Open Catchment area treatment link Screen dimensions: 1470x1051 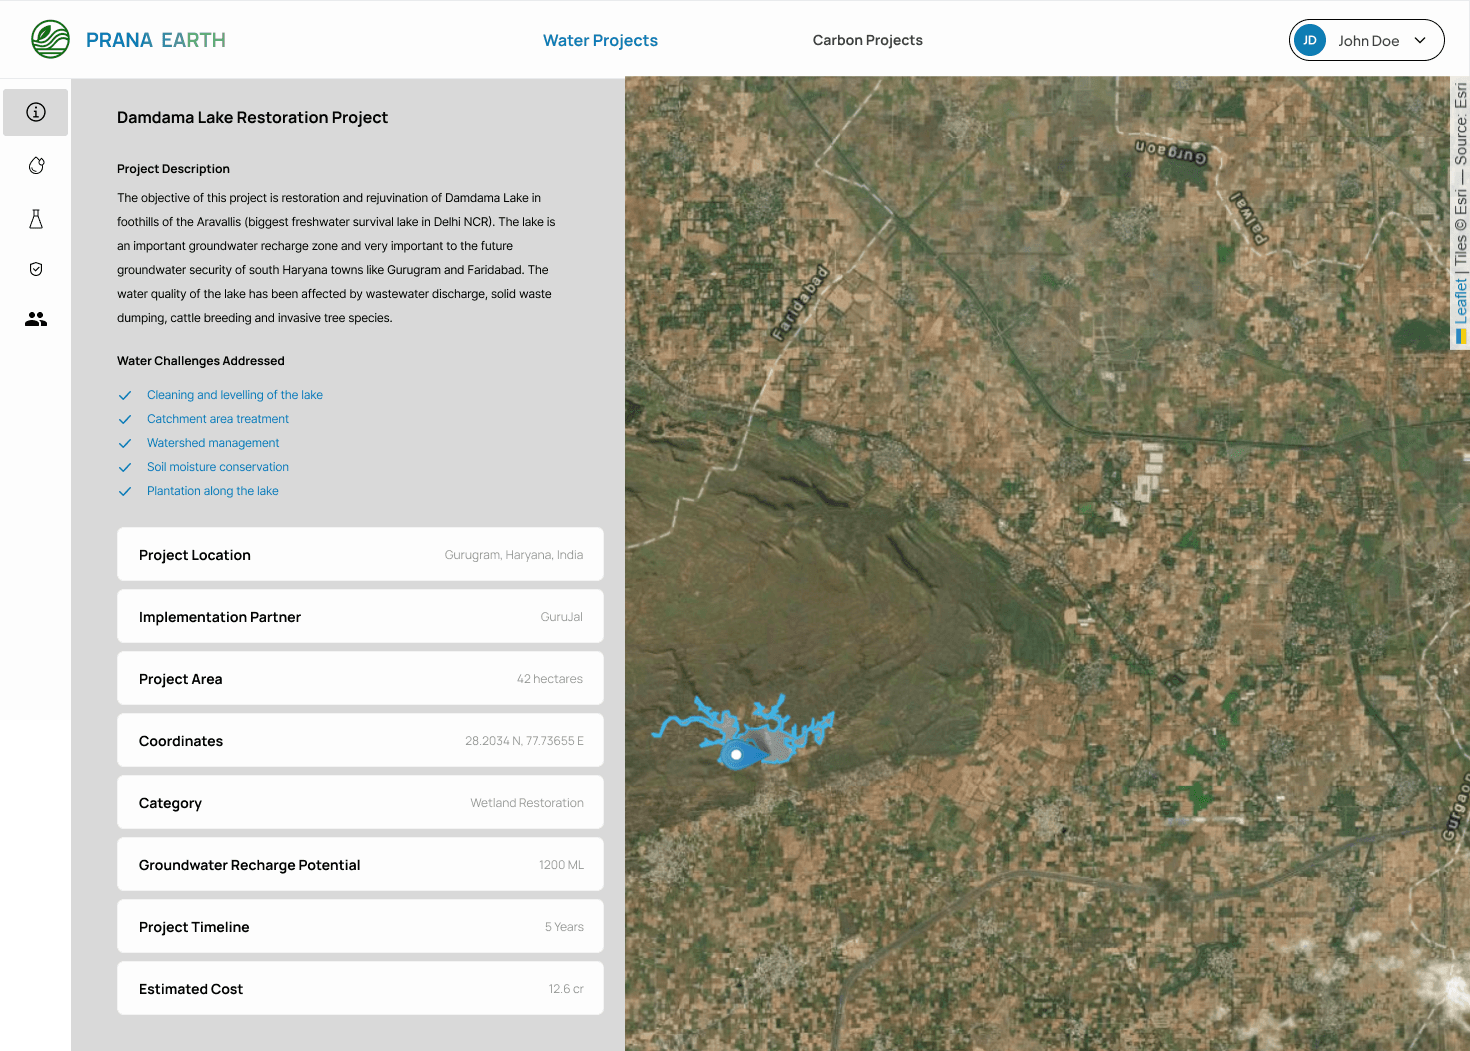(218, 419)
